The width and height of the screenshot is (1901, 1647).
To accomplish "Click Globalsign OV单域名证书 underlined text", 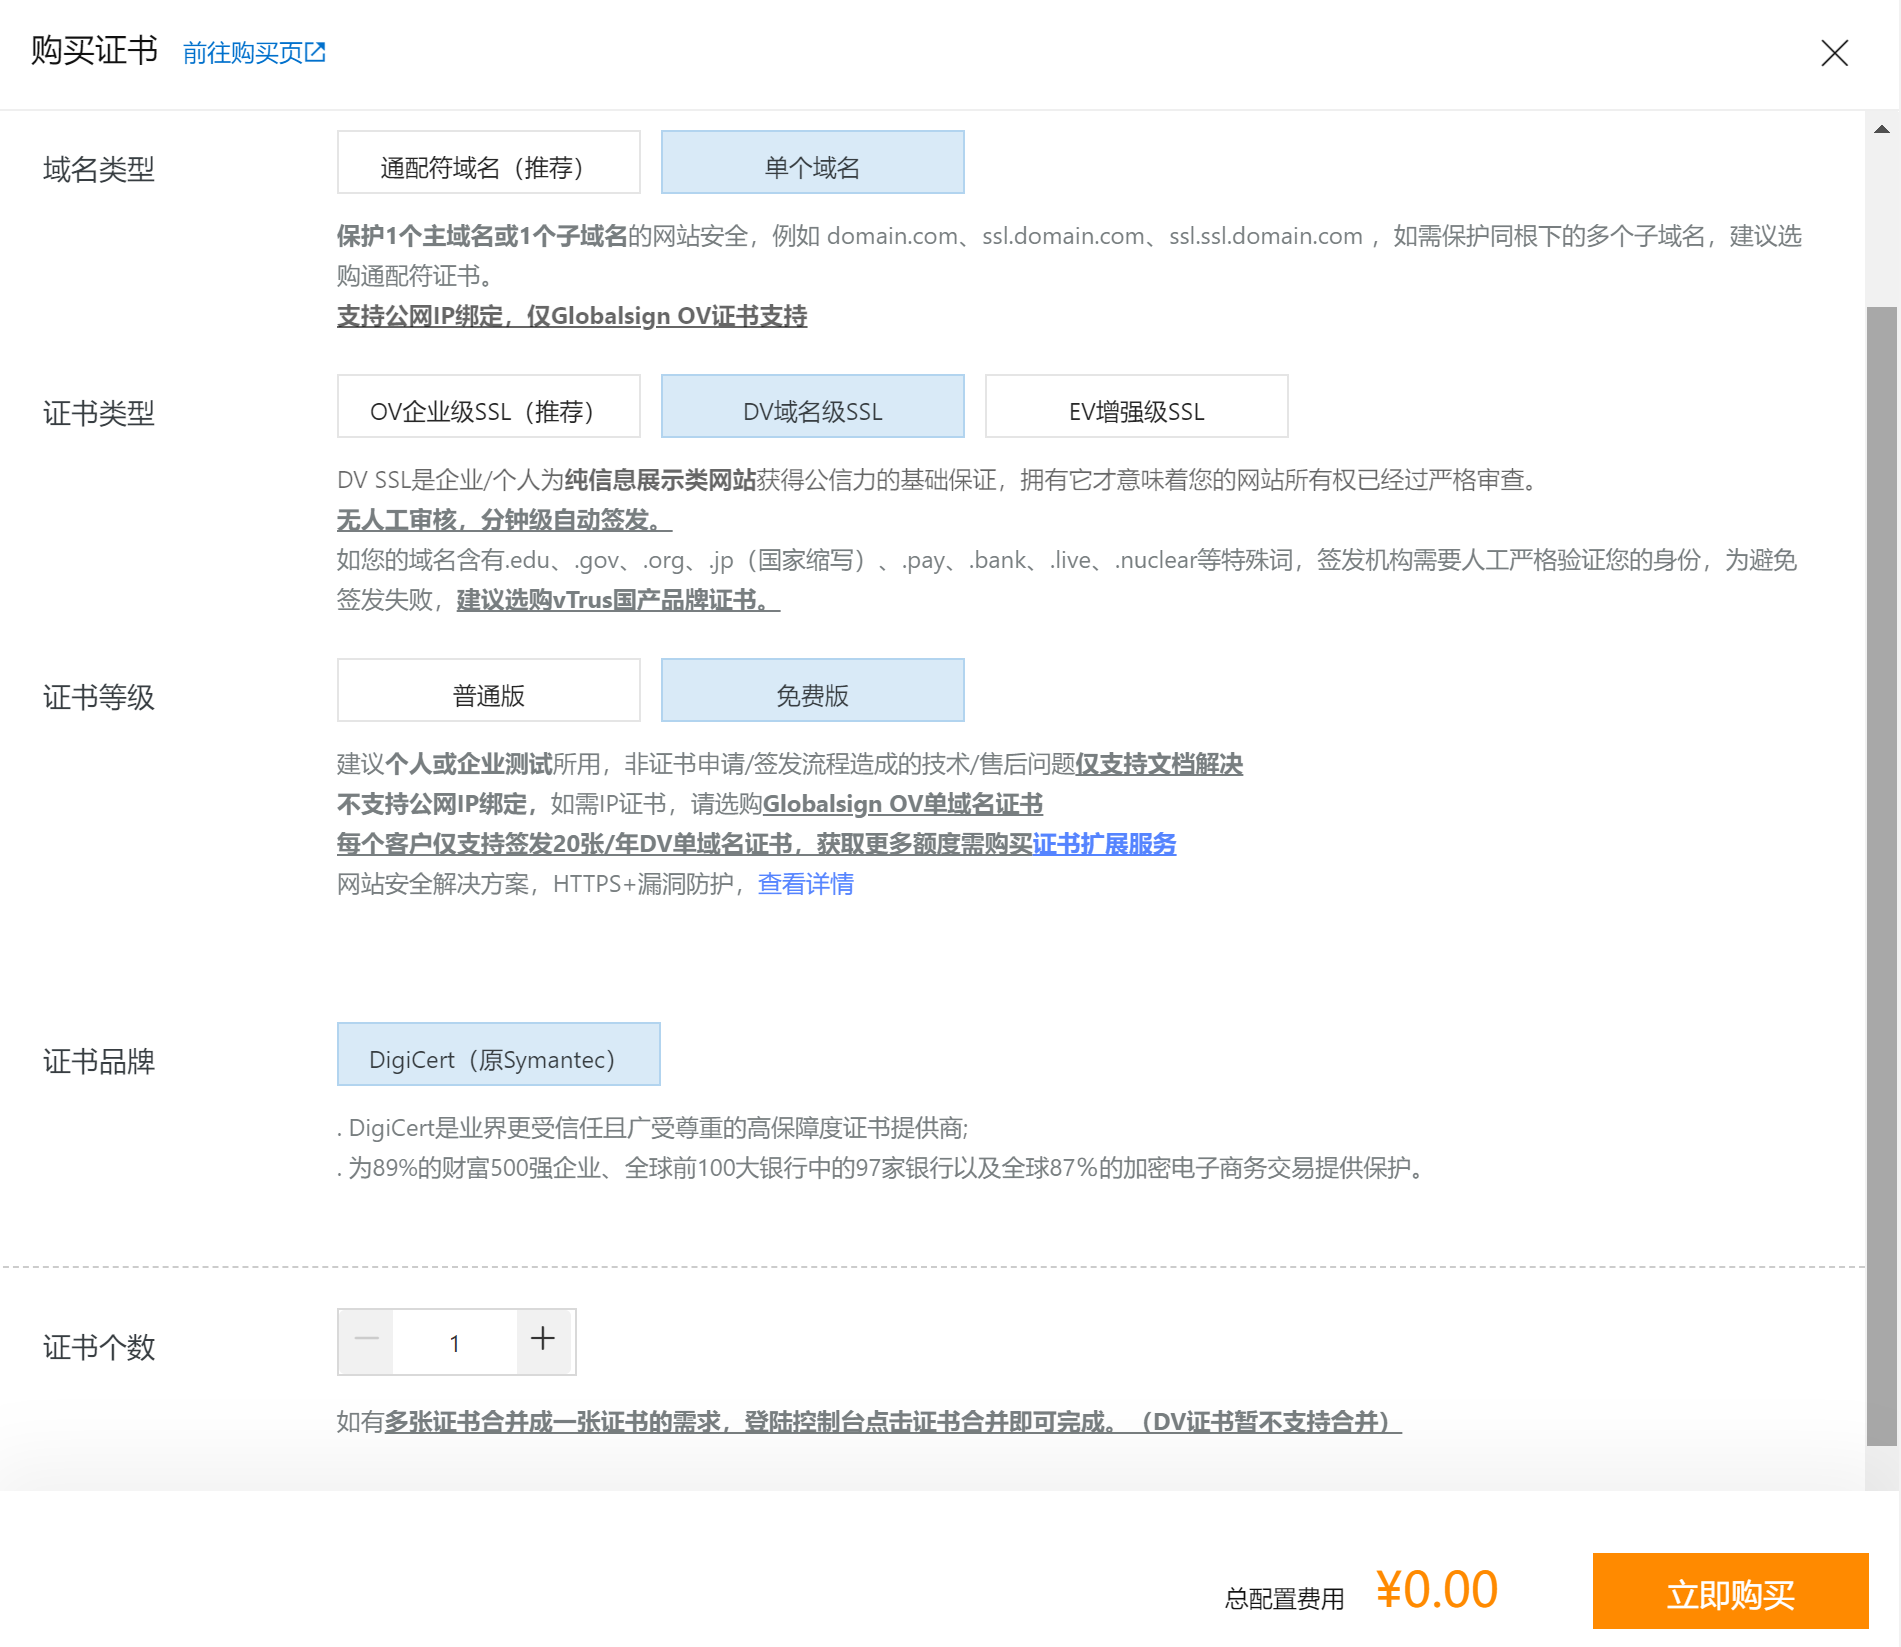I will click(902, 804).
